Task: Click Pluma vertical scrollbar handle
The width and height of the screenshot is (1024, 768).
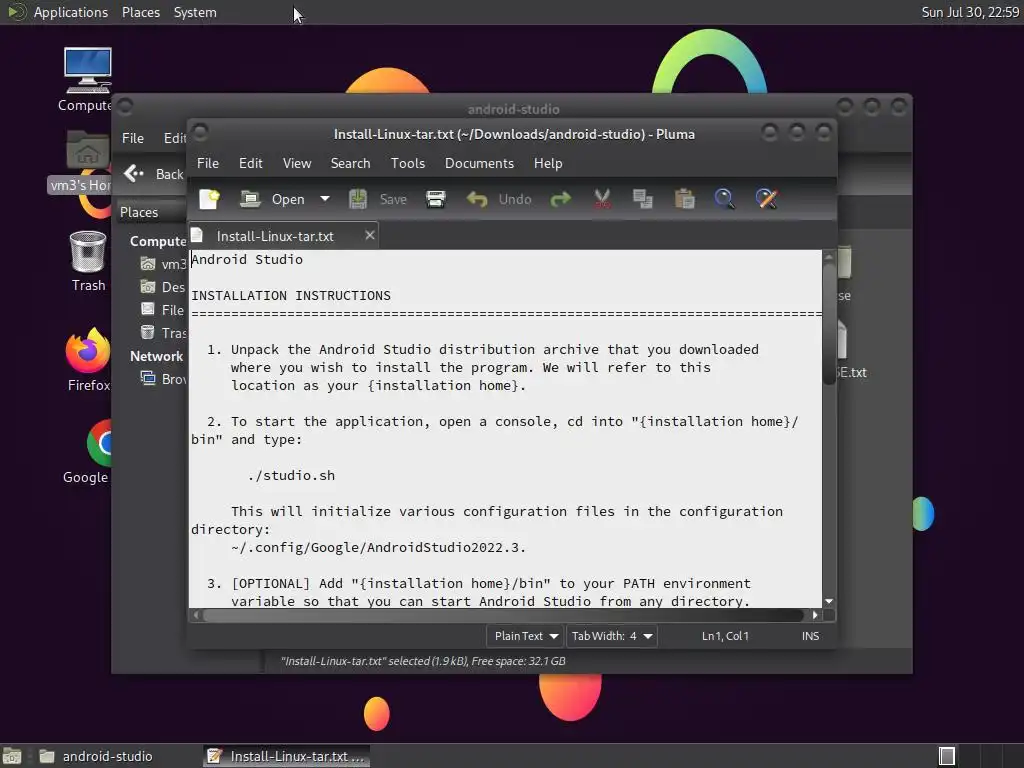Action: click(x=829, y=324)
